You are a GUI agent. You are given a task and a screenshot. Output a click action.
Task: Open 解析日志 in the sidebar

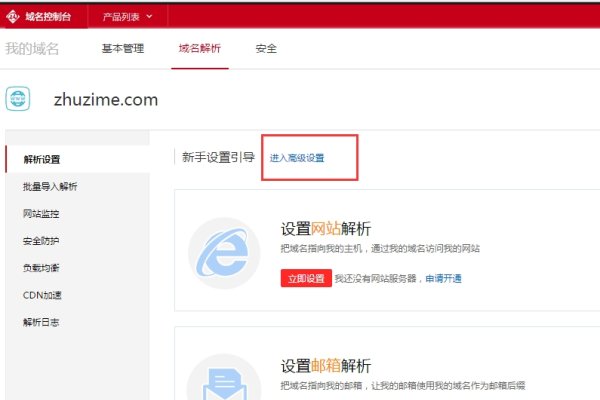(41, 322)
